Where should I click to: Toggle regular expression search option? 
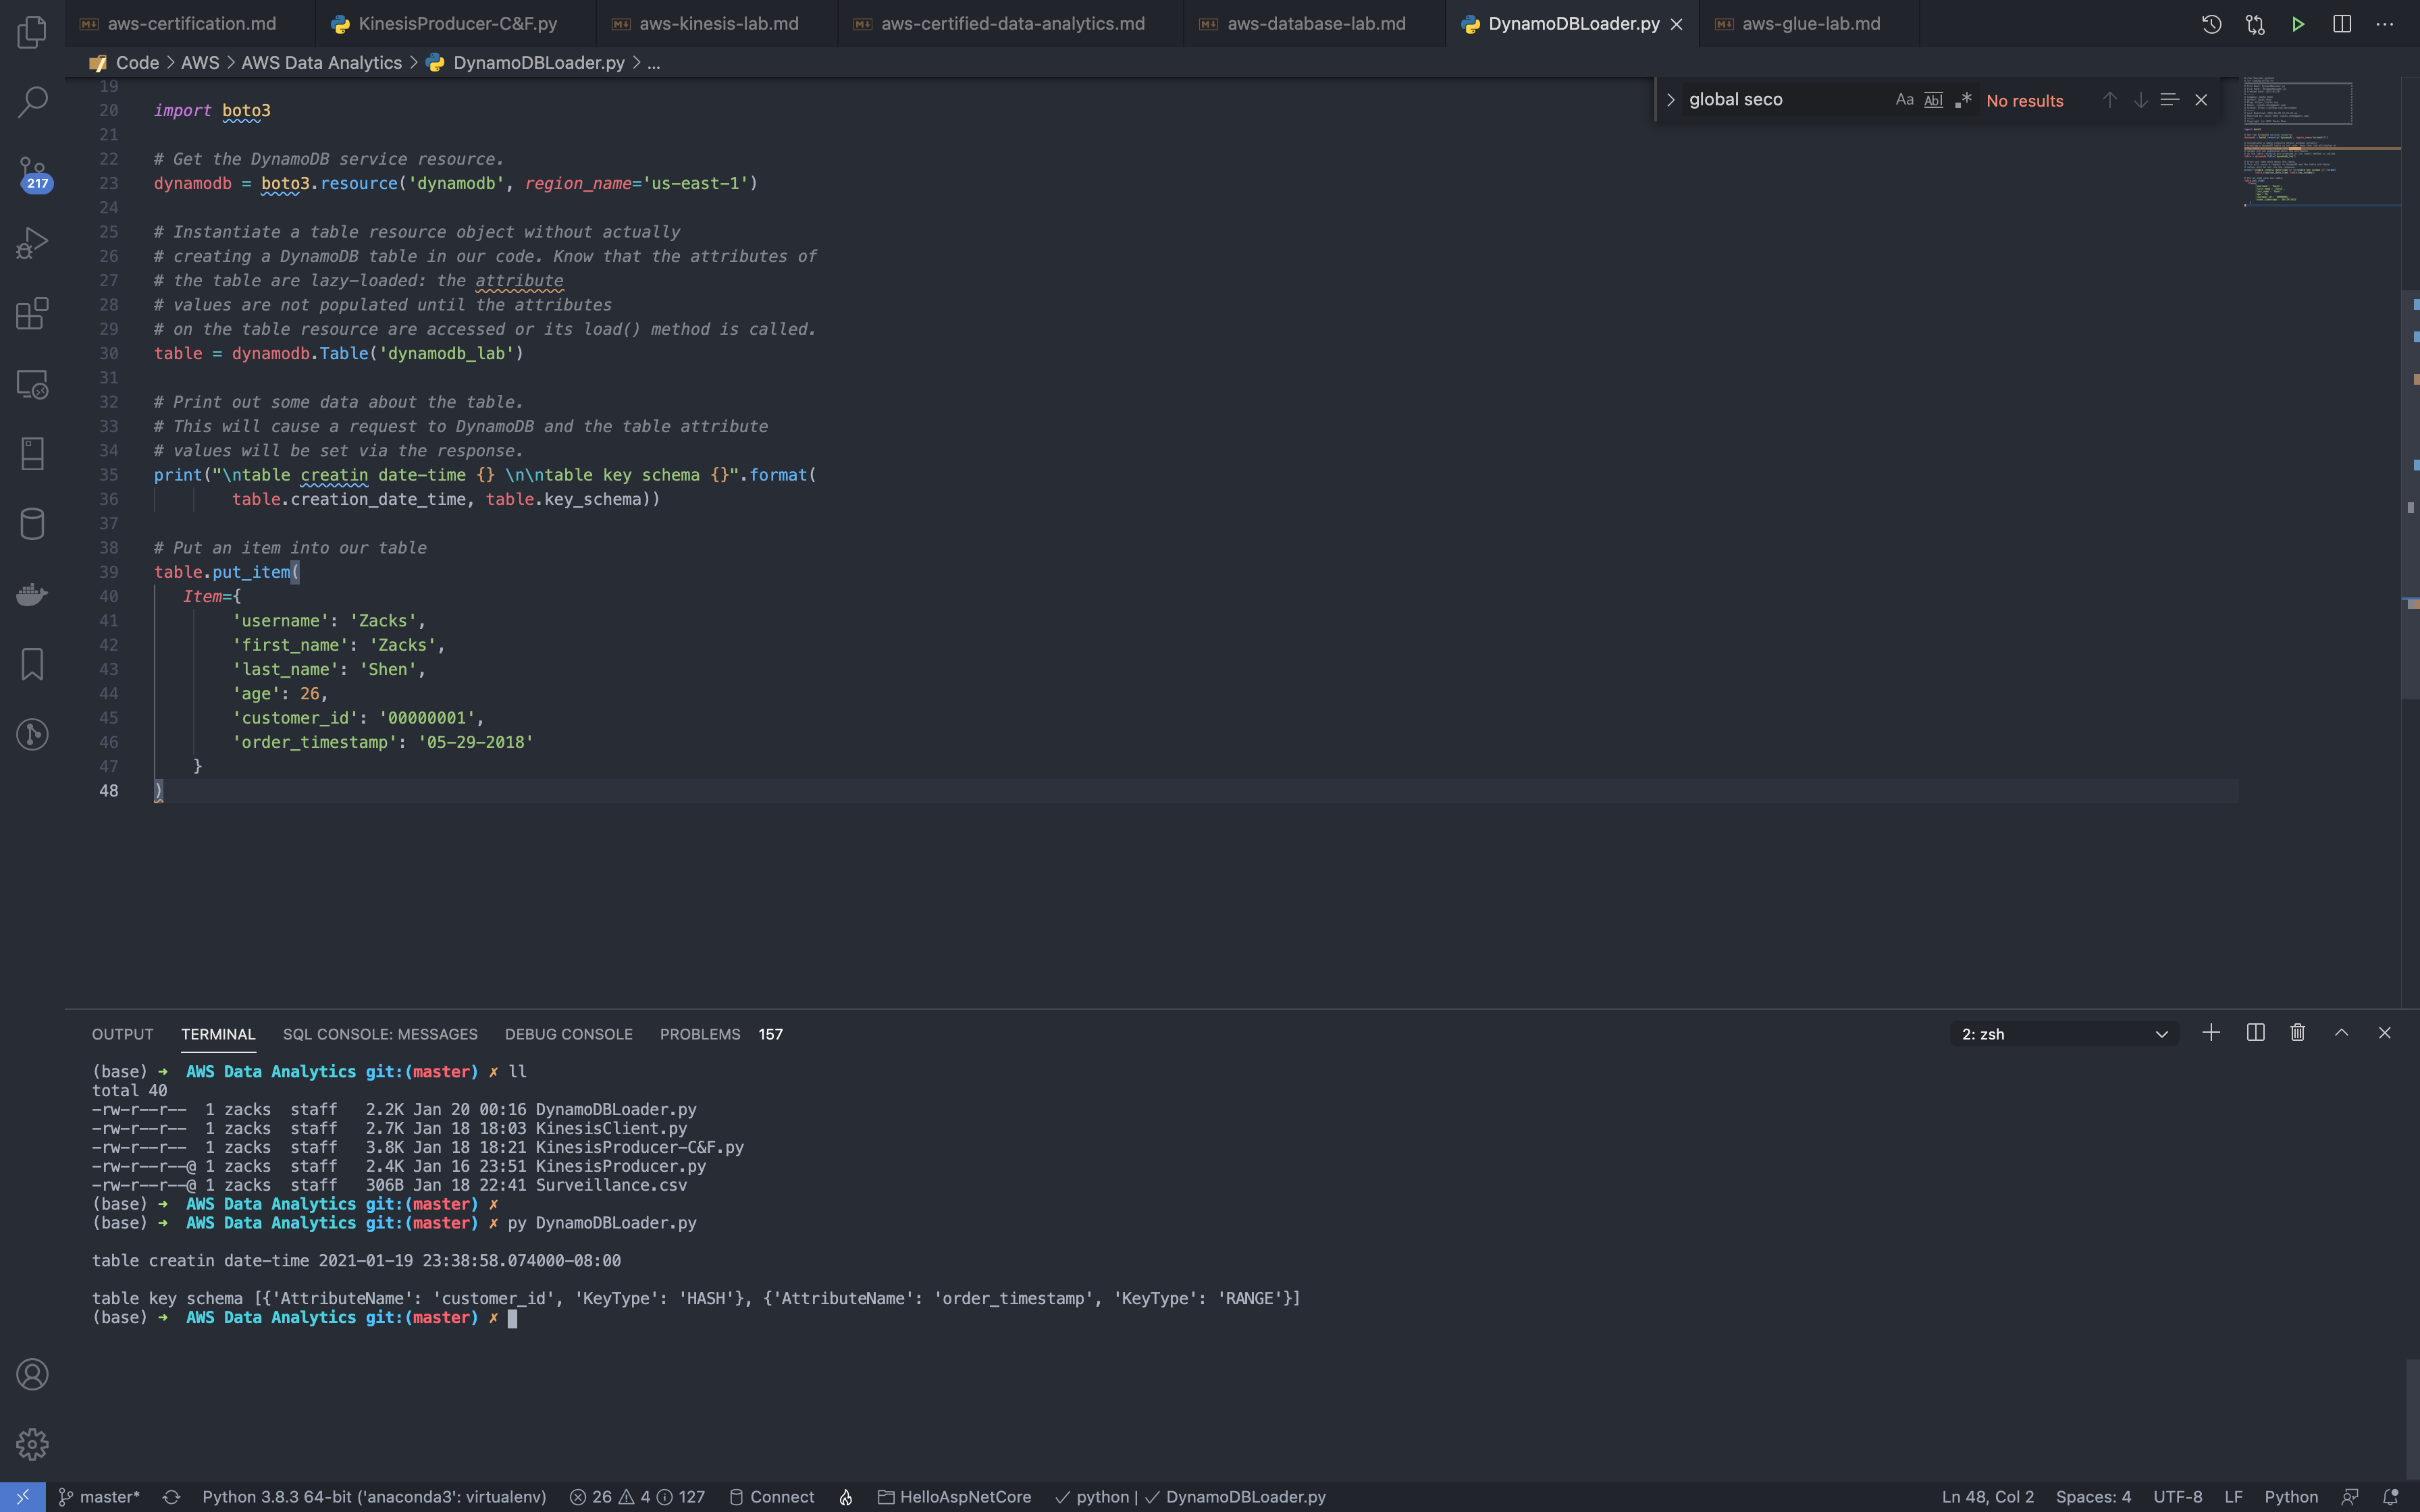[1963, 100]
